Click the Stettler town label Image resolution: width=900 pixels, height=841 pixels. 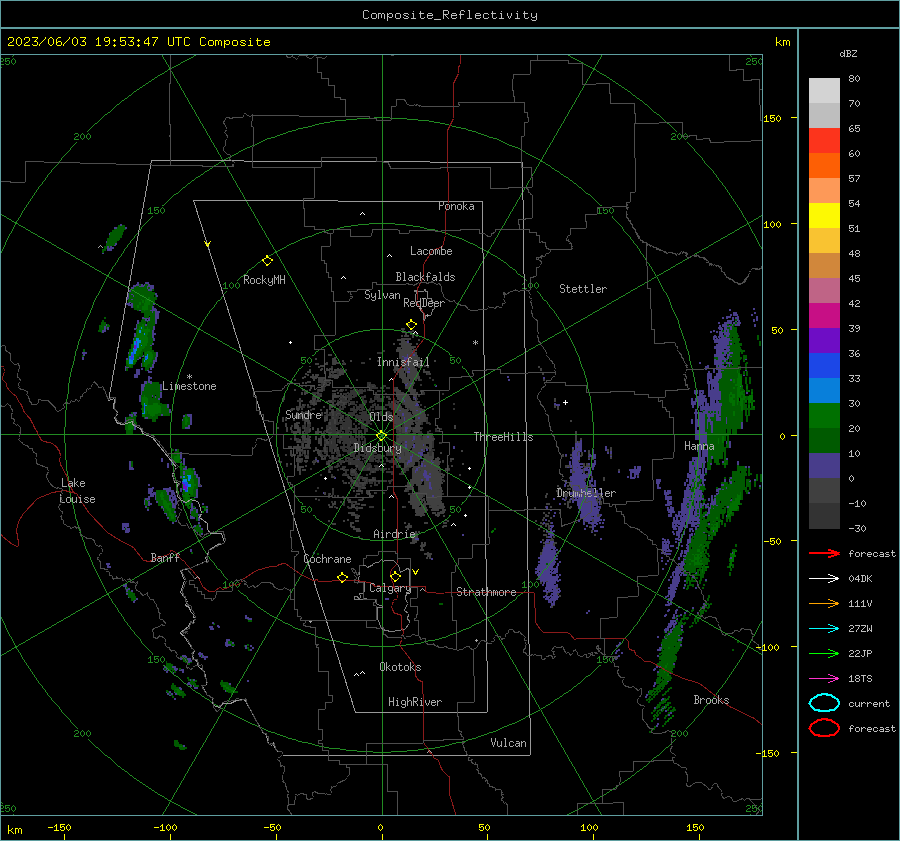pos(583,289)
